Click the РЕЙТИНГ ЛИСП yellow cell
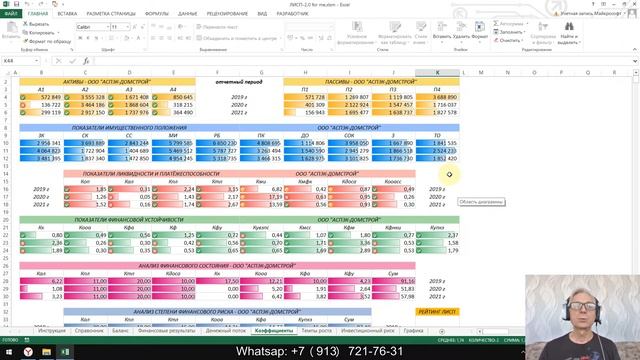 pos(437,312)
